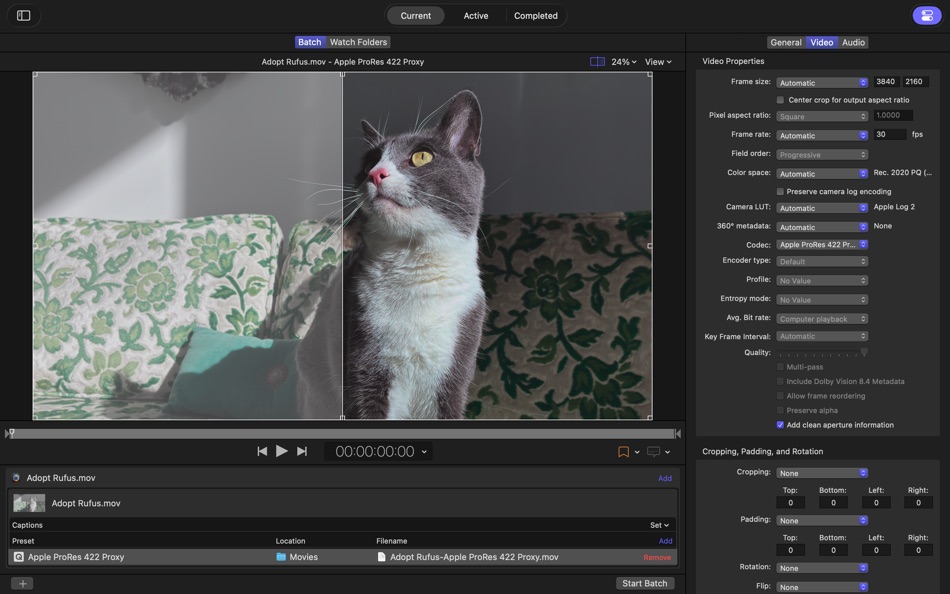Open Rotation dropdown
This screenshot has width=950, height=594.
822,568
